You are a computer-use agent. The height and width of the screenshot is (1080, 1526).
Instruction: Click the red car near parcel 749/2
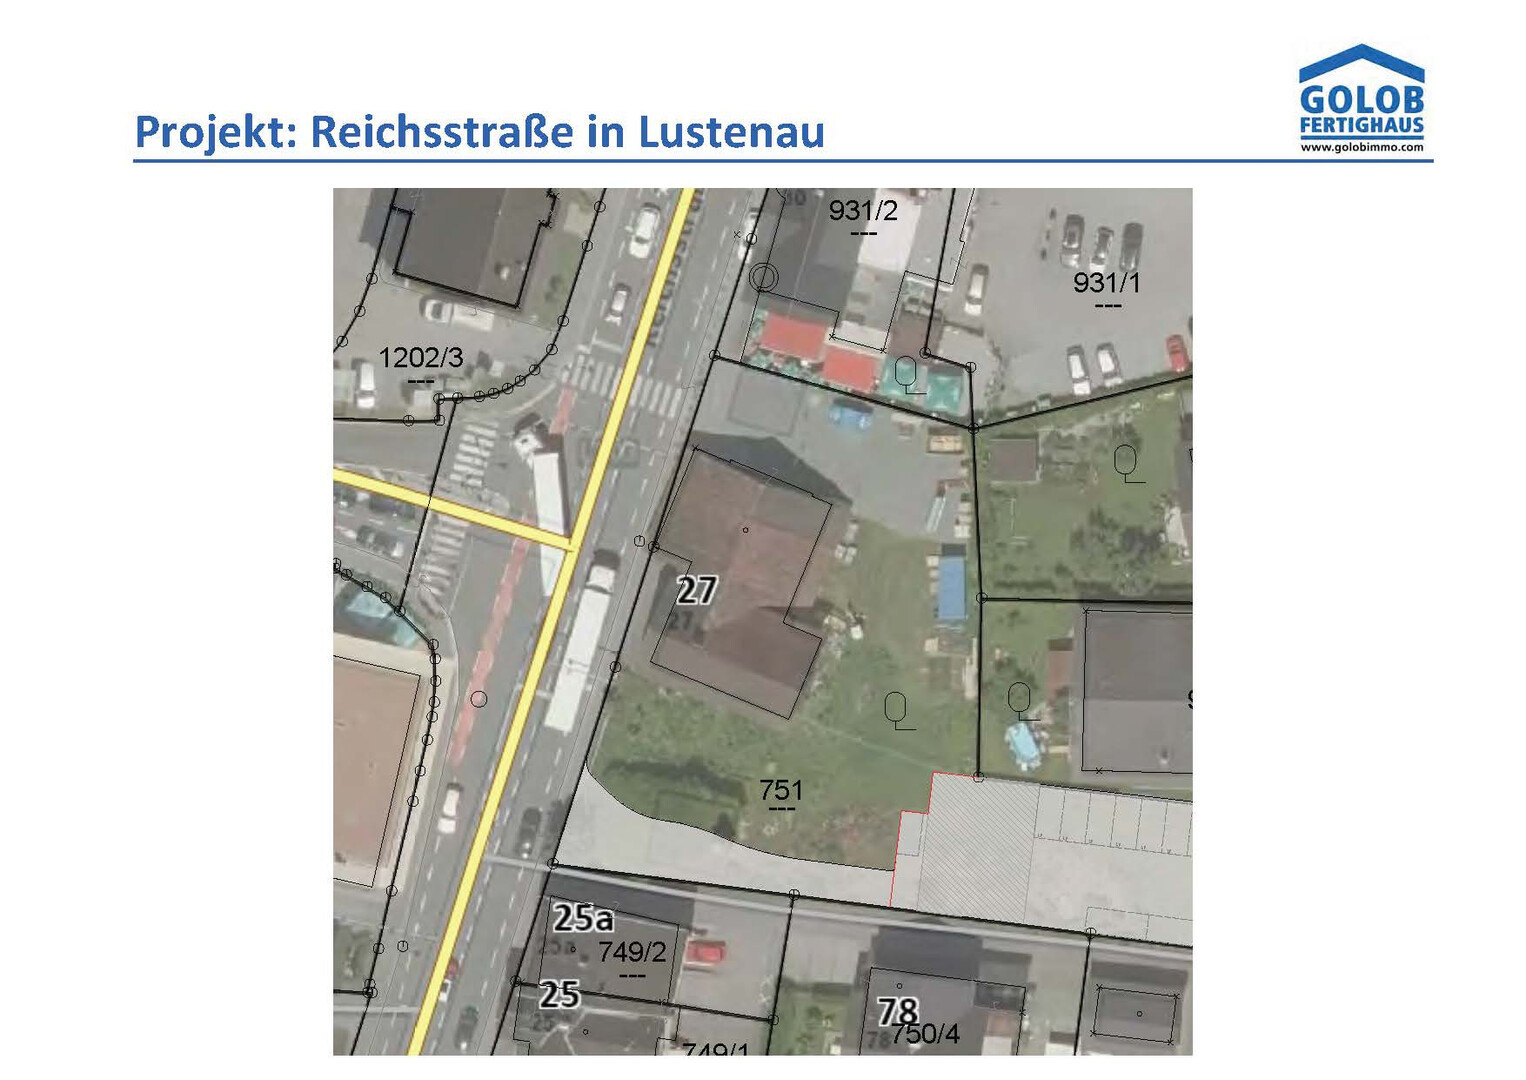tap(706, 951)
